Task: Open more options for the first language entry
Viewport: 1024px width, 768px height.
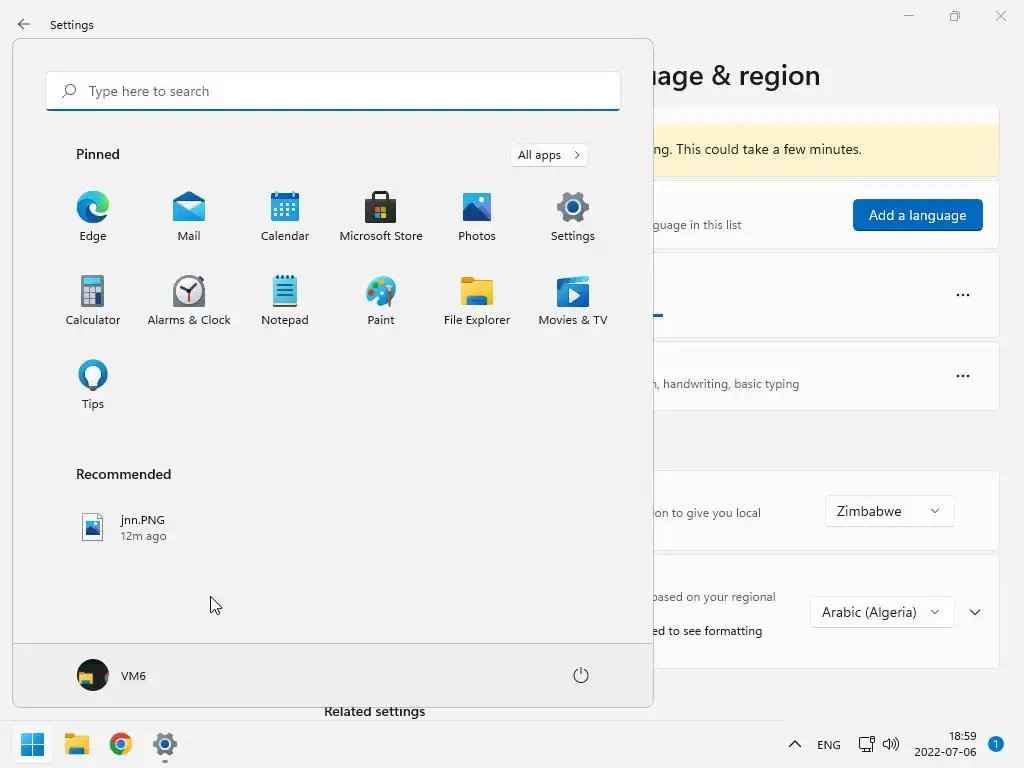Action: [x=963, y=295]
